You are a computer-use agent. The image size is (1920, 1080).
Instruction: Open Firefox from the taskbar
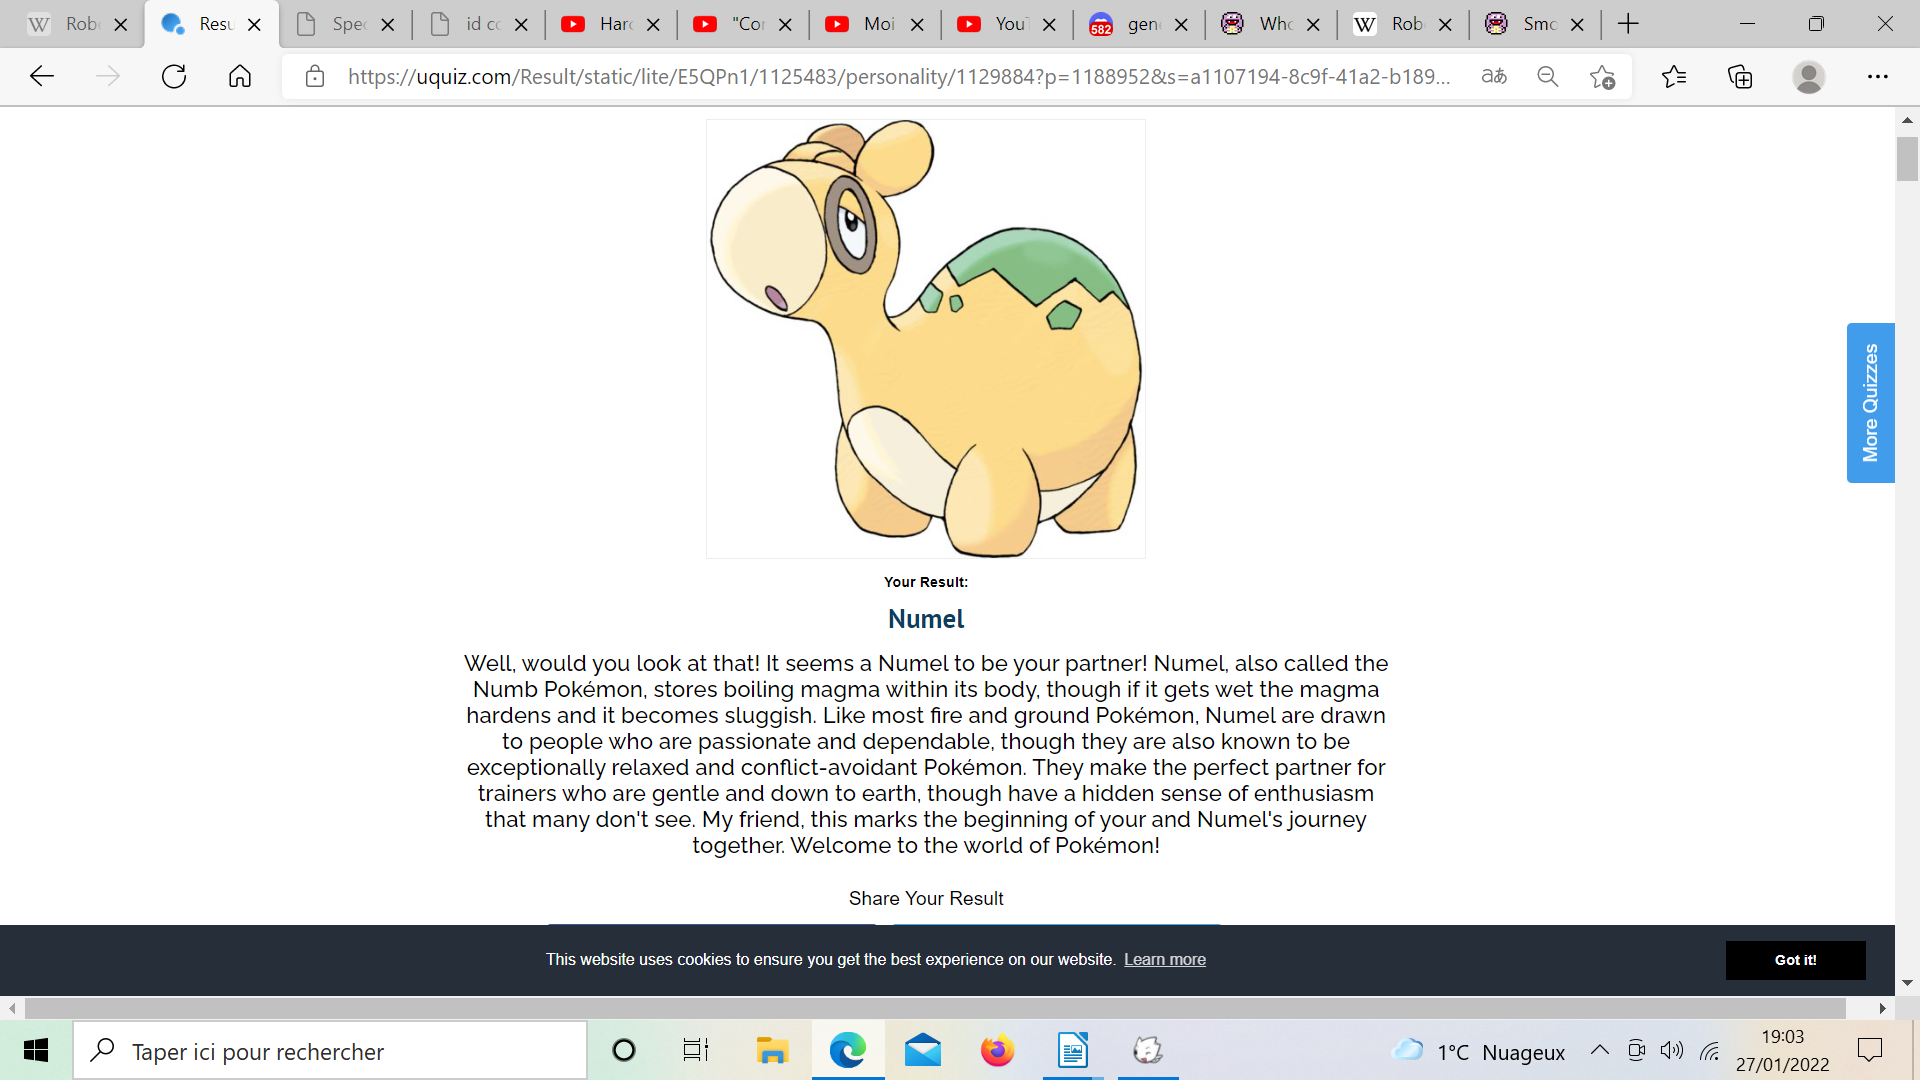coord(997,1051)
